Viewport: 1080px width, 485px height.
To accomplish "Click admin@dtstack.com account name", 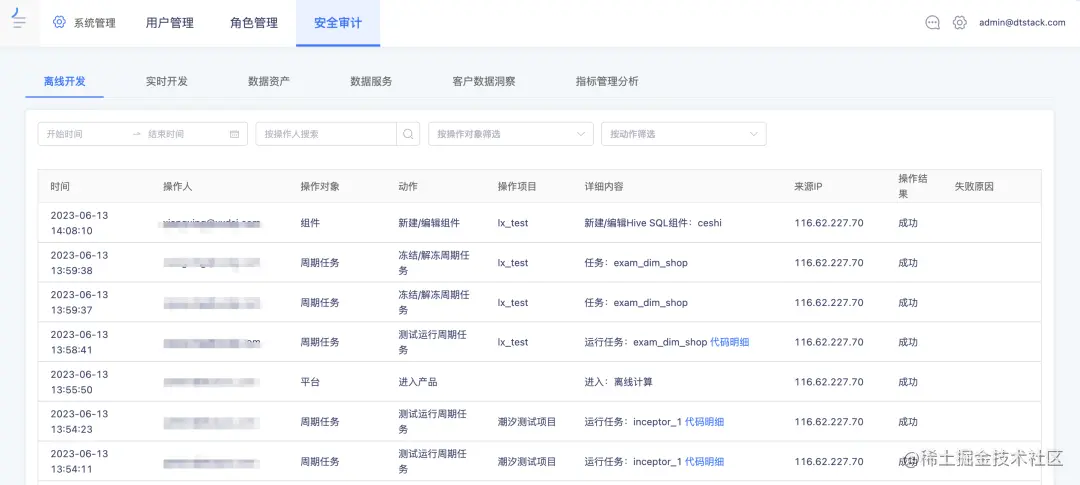I will tap(1022, 23).
